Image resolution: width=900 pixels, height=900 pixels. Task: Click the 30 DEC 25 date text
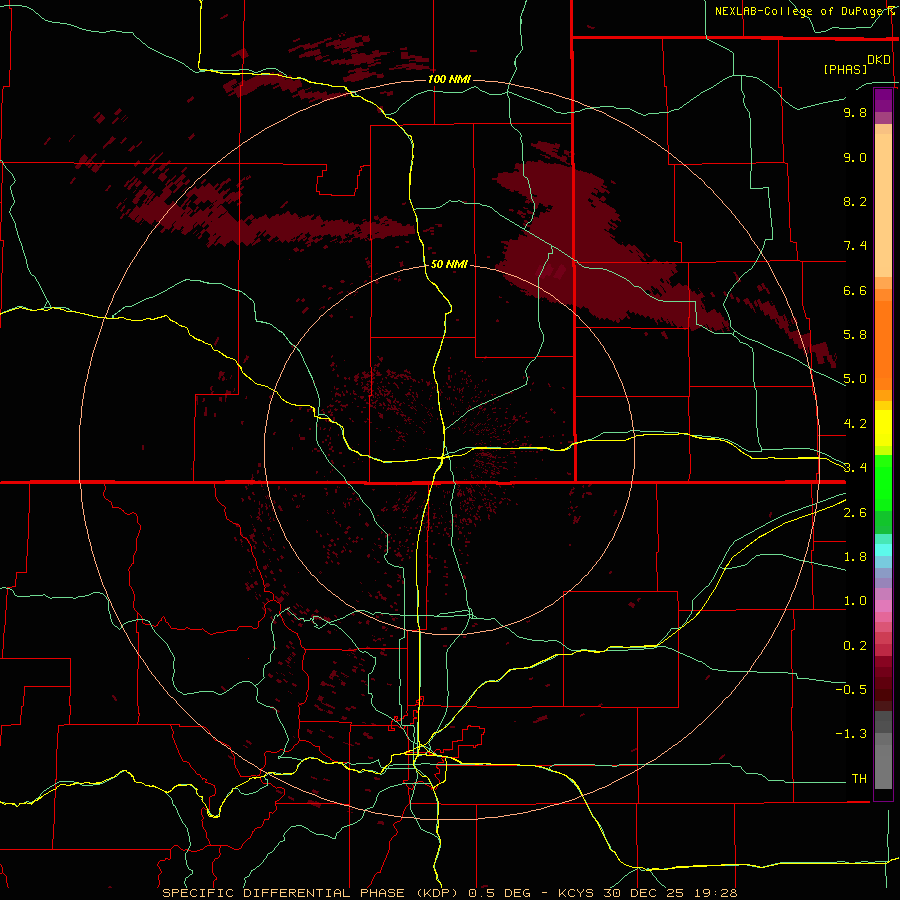click(645, 893)
